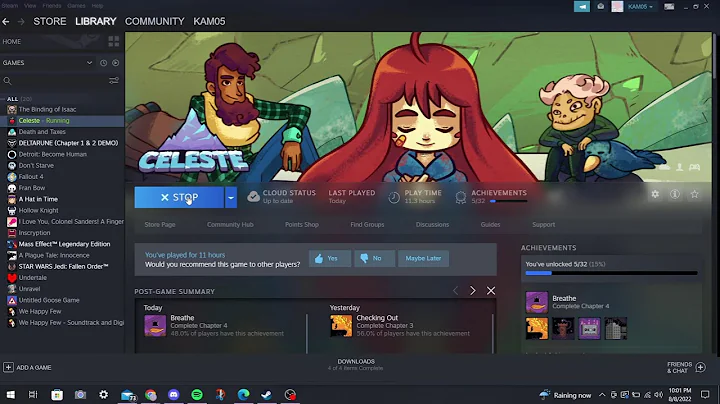Show recent games clock icon in sidebar
The height and width of the screenshot is (404, 720).
pos(103,63)
